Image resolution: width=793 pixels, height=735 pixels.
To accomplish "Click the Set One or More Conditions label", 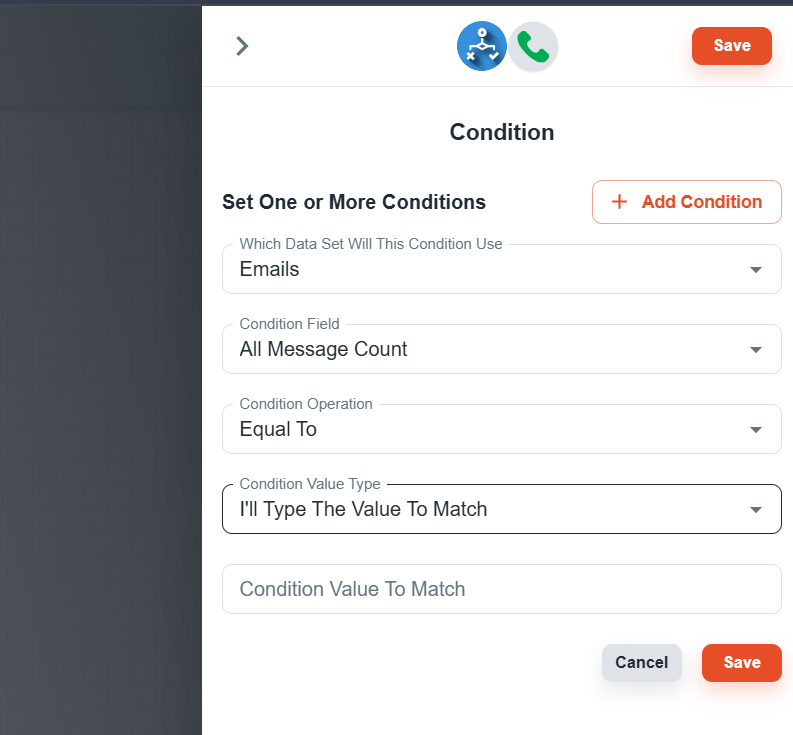I will [354, 202].
